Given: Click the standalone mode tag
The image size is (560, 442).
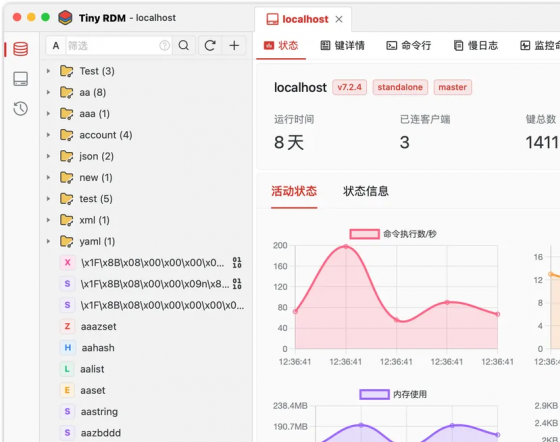Looking at the screenshot, I should [400, 87].
